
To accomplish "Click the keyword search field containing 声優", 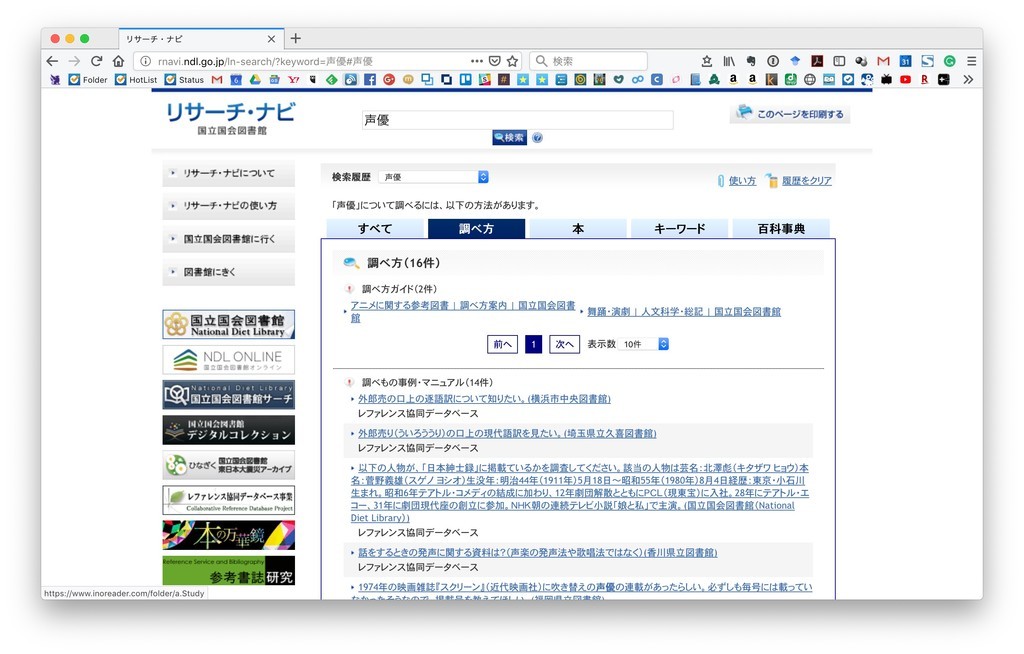I will tap(517, 120).
